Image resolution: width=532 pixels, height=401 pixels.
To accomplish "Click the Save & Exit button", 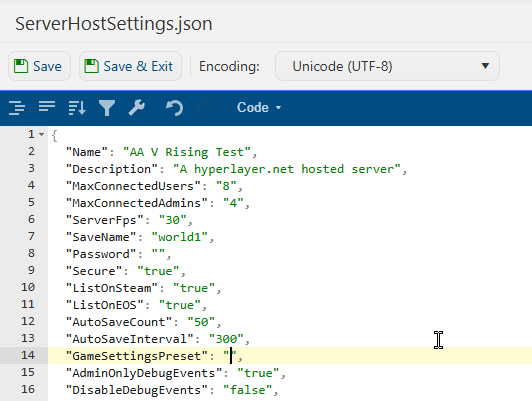I will click(130, 66).
